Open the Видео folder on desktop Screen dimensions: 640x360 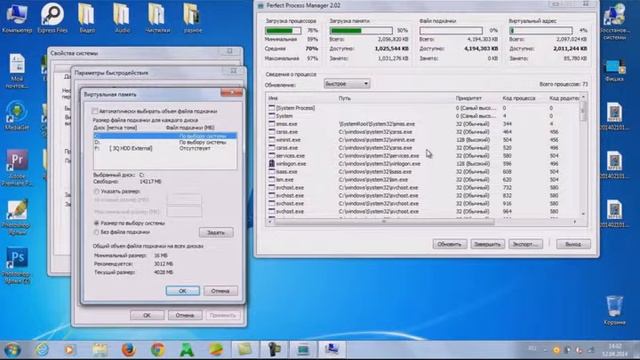tap(87, 18)
